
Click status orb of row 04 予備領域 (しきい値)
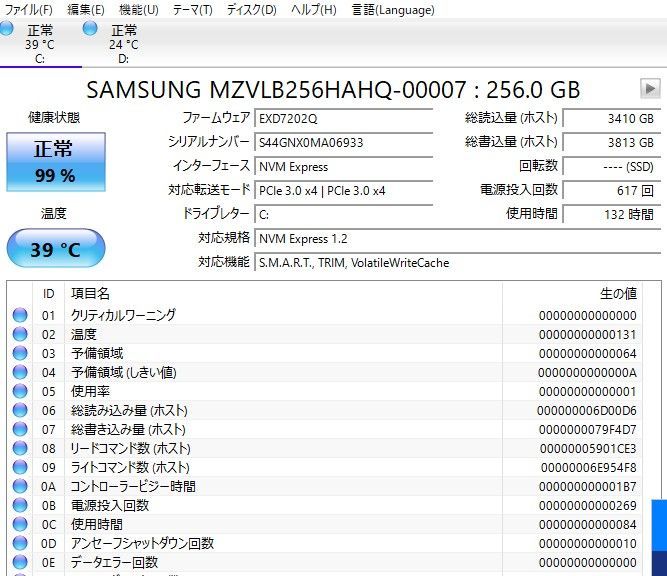click(x=20, y=372)
